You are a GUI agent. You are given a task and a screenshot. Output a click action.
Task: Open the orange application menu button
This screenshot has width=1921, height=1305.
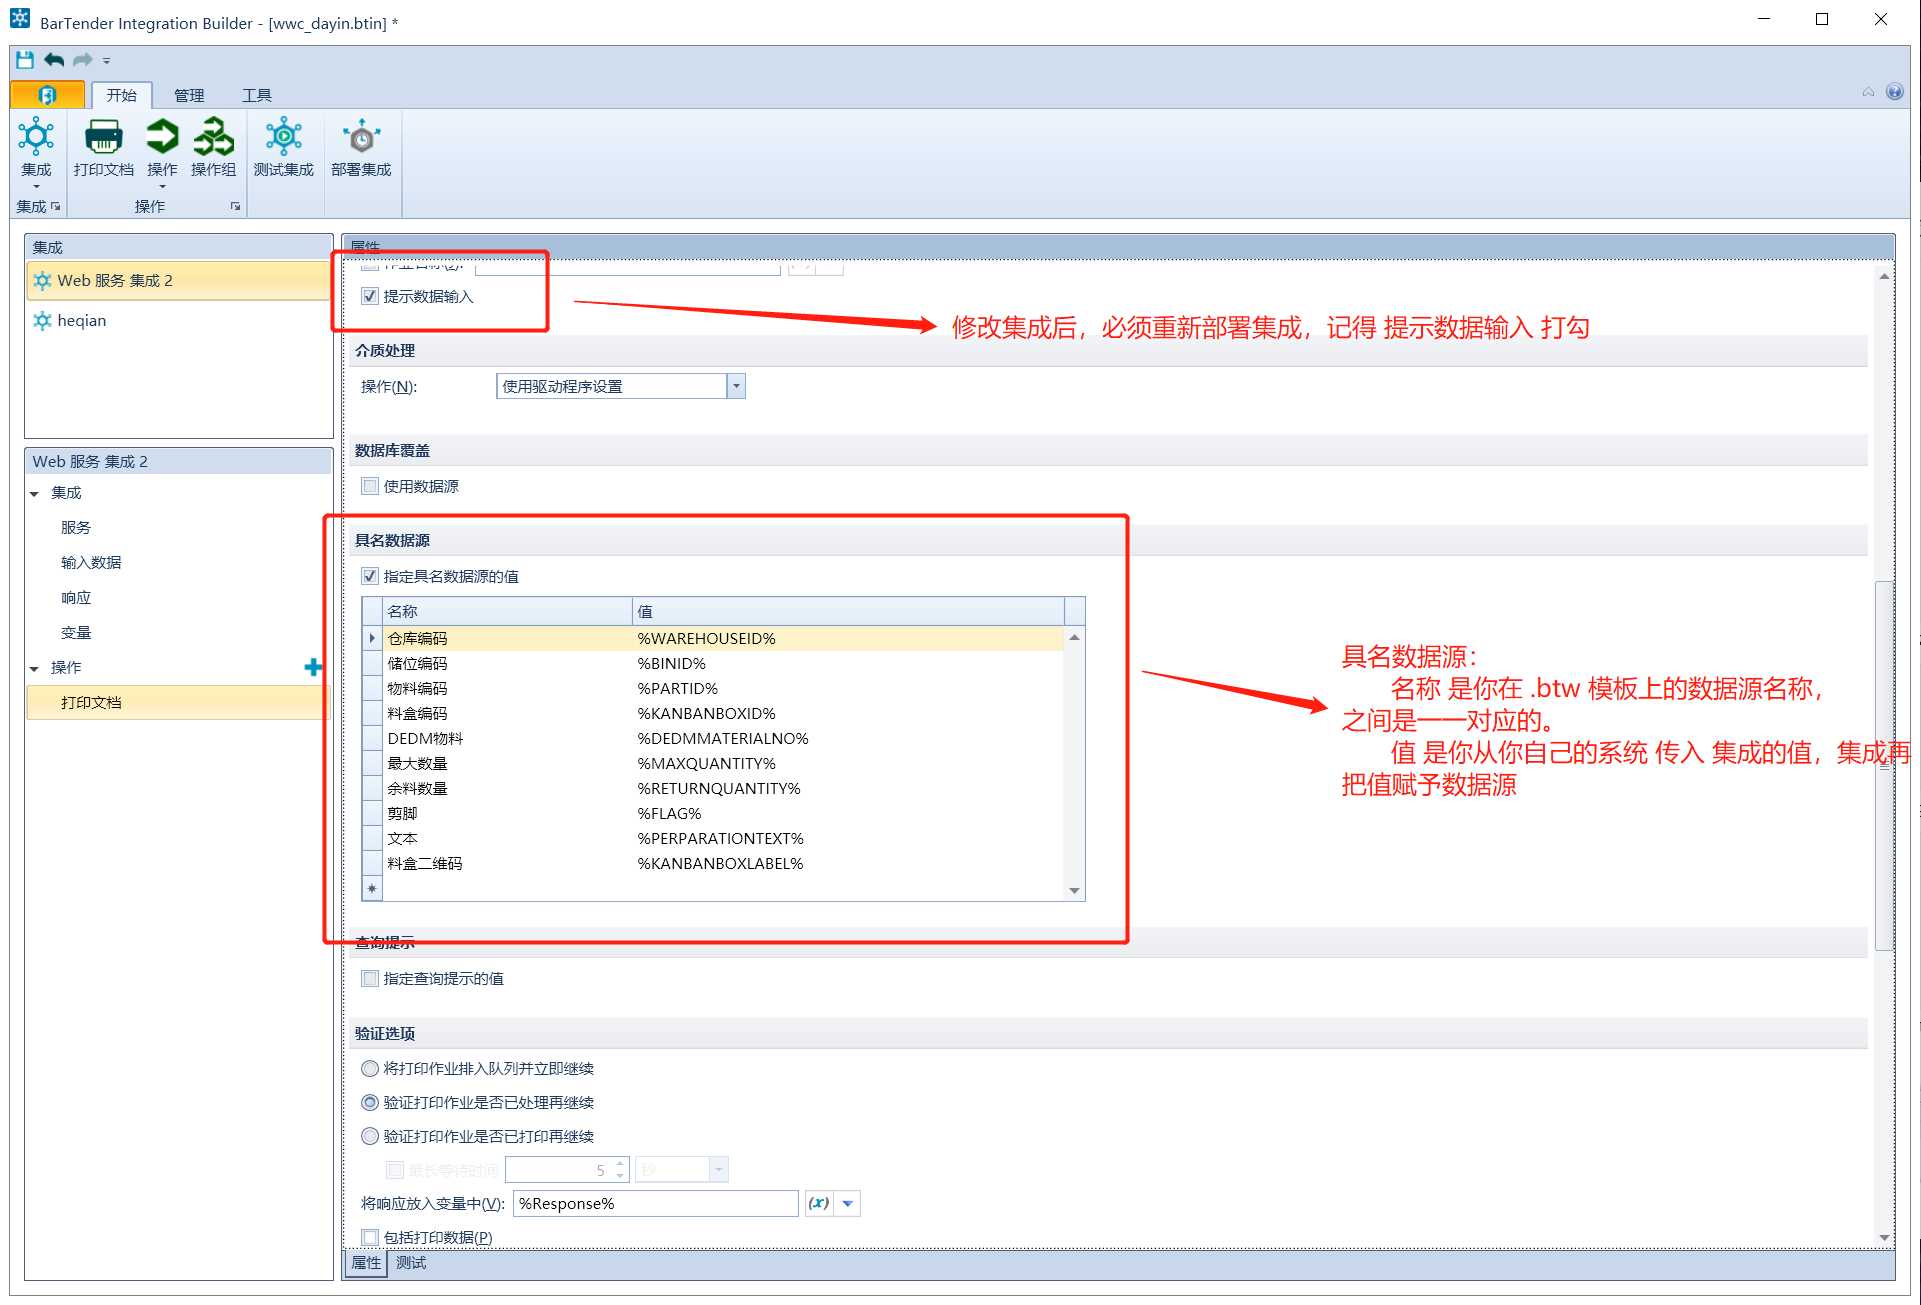pyautogui.click(x=47, y=94)
